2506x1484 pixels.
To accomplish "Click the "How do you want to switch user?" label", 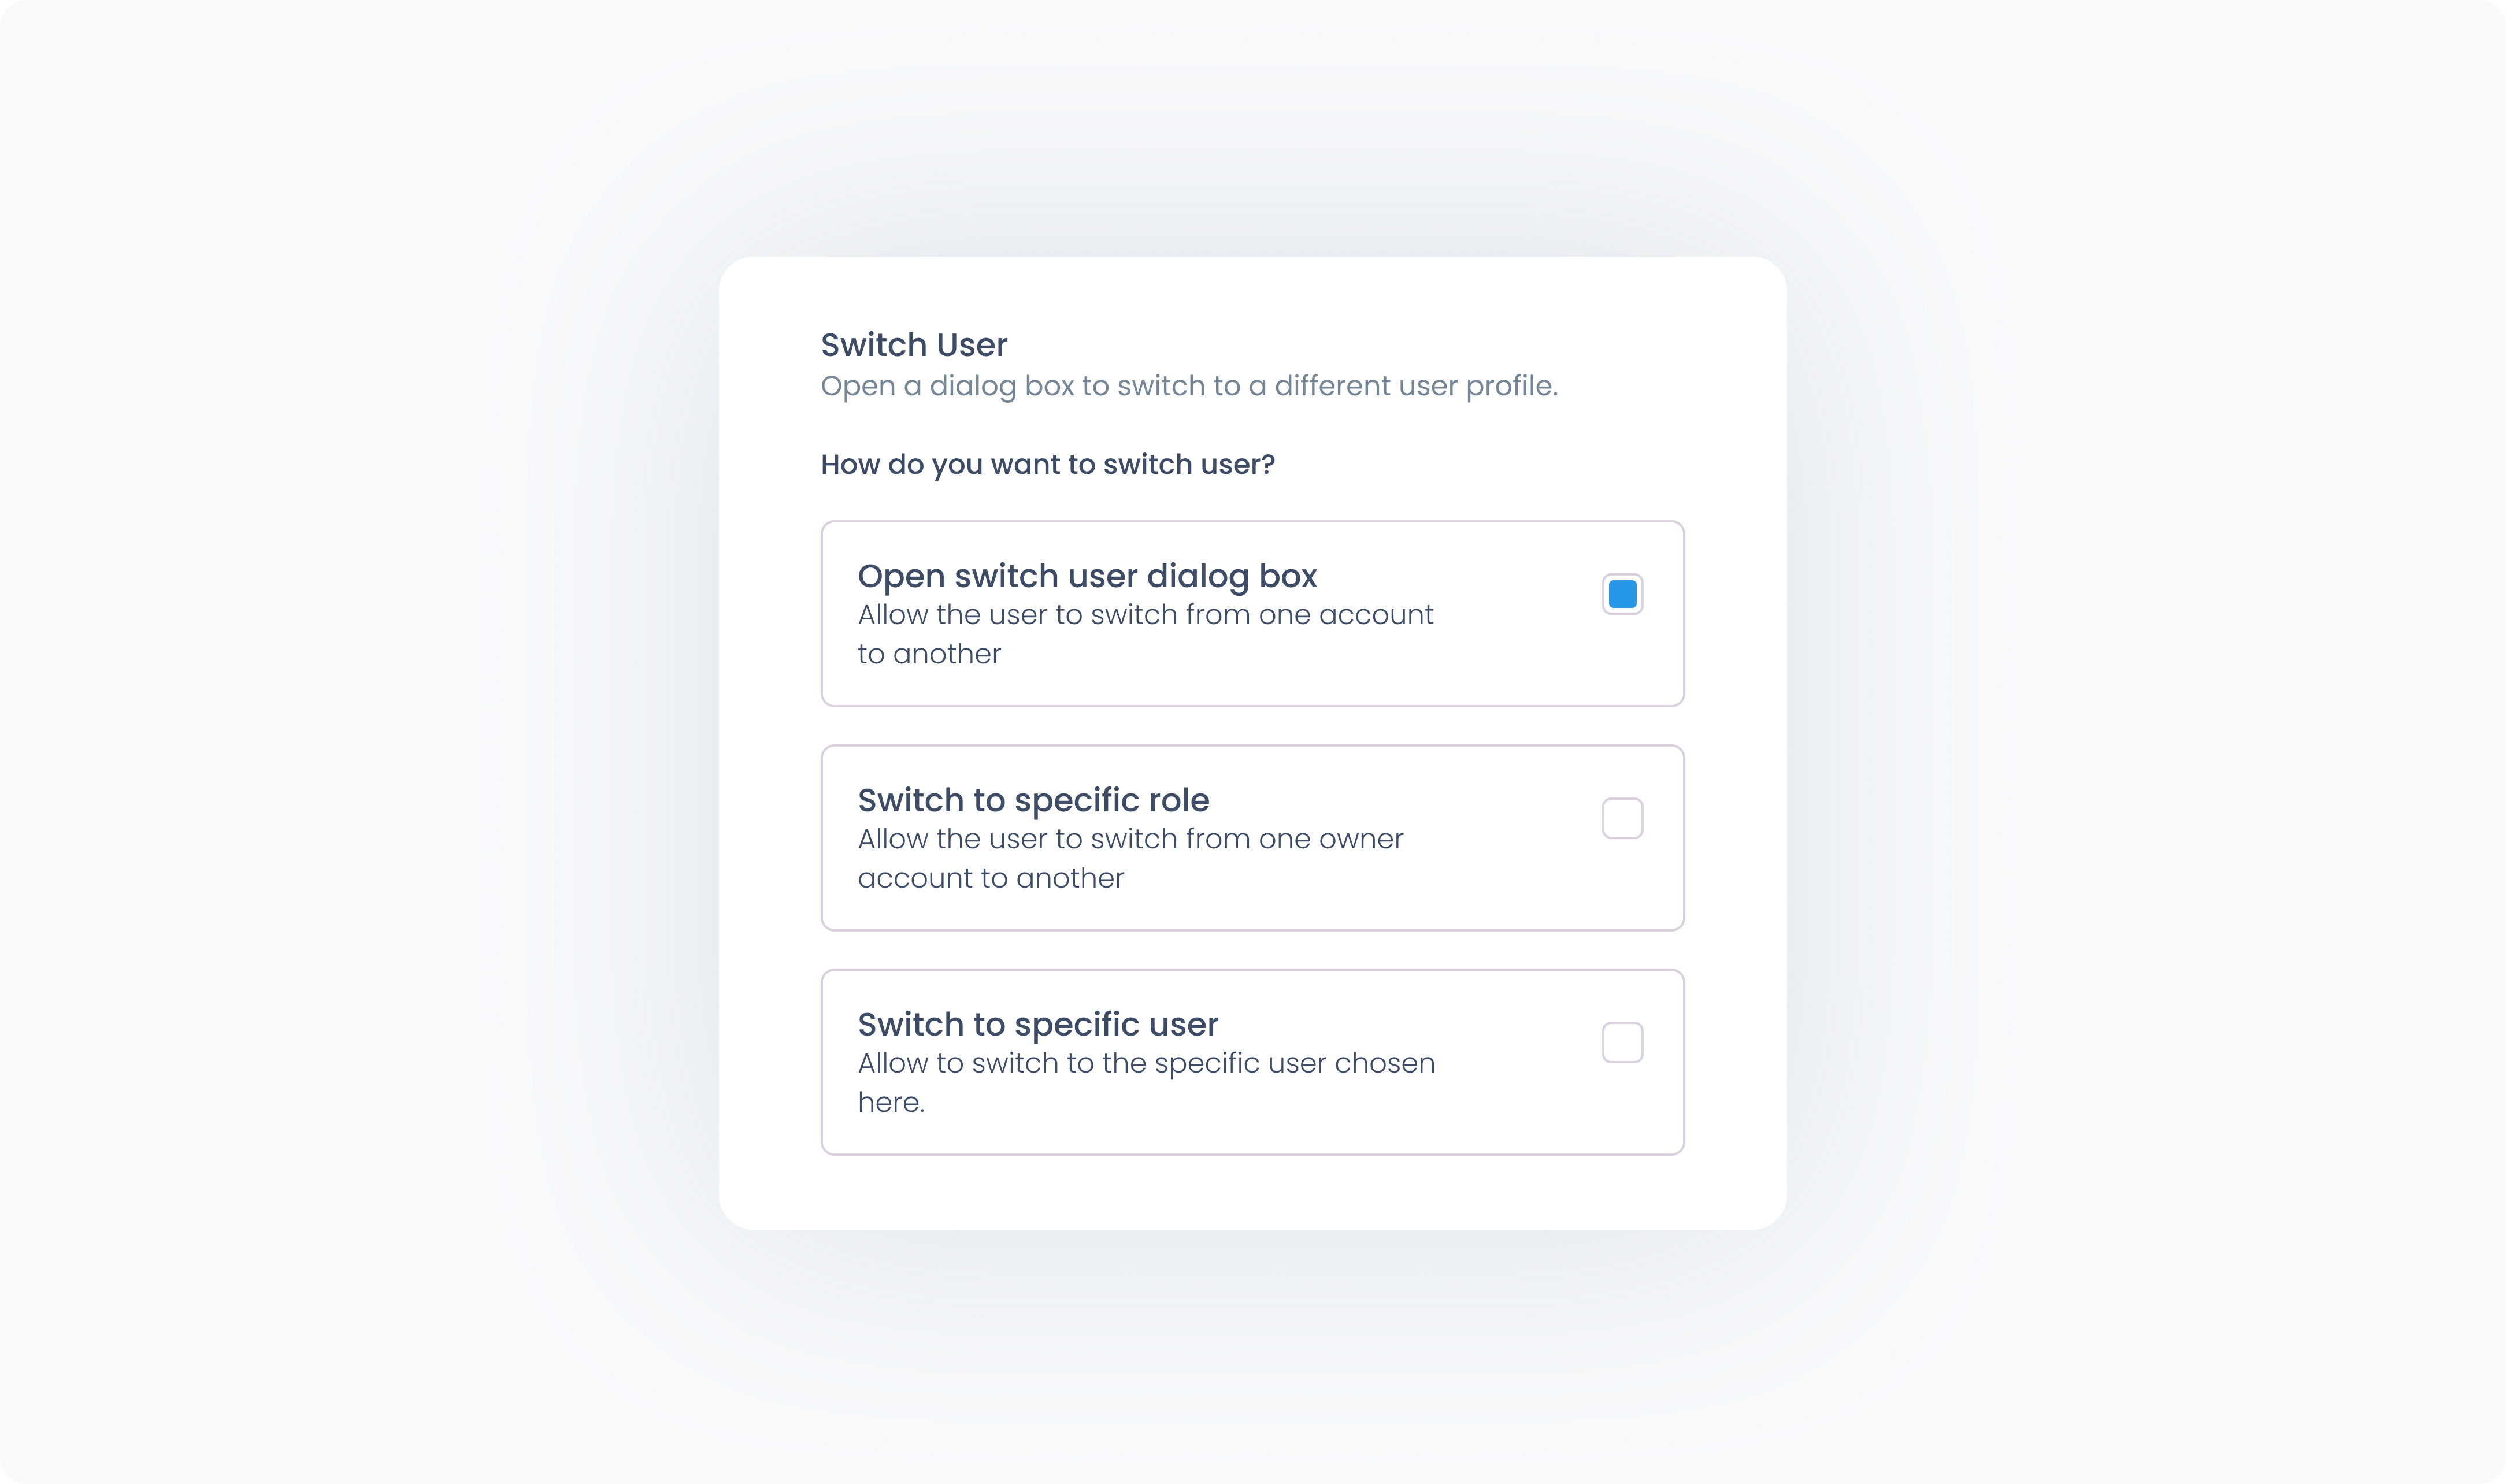I will pos(1047,464).
